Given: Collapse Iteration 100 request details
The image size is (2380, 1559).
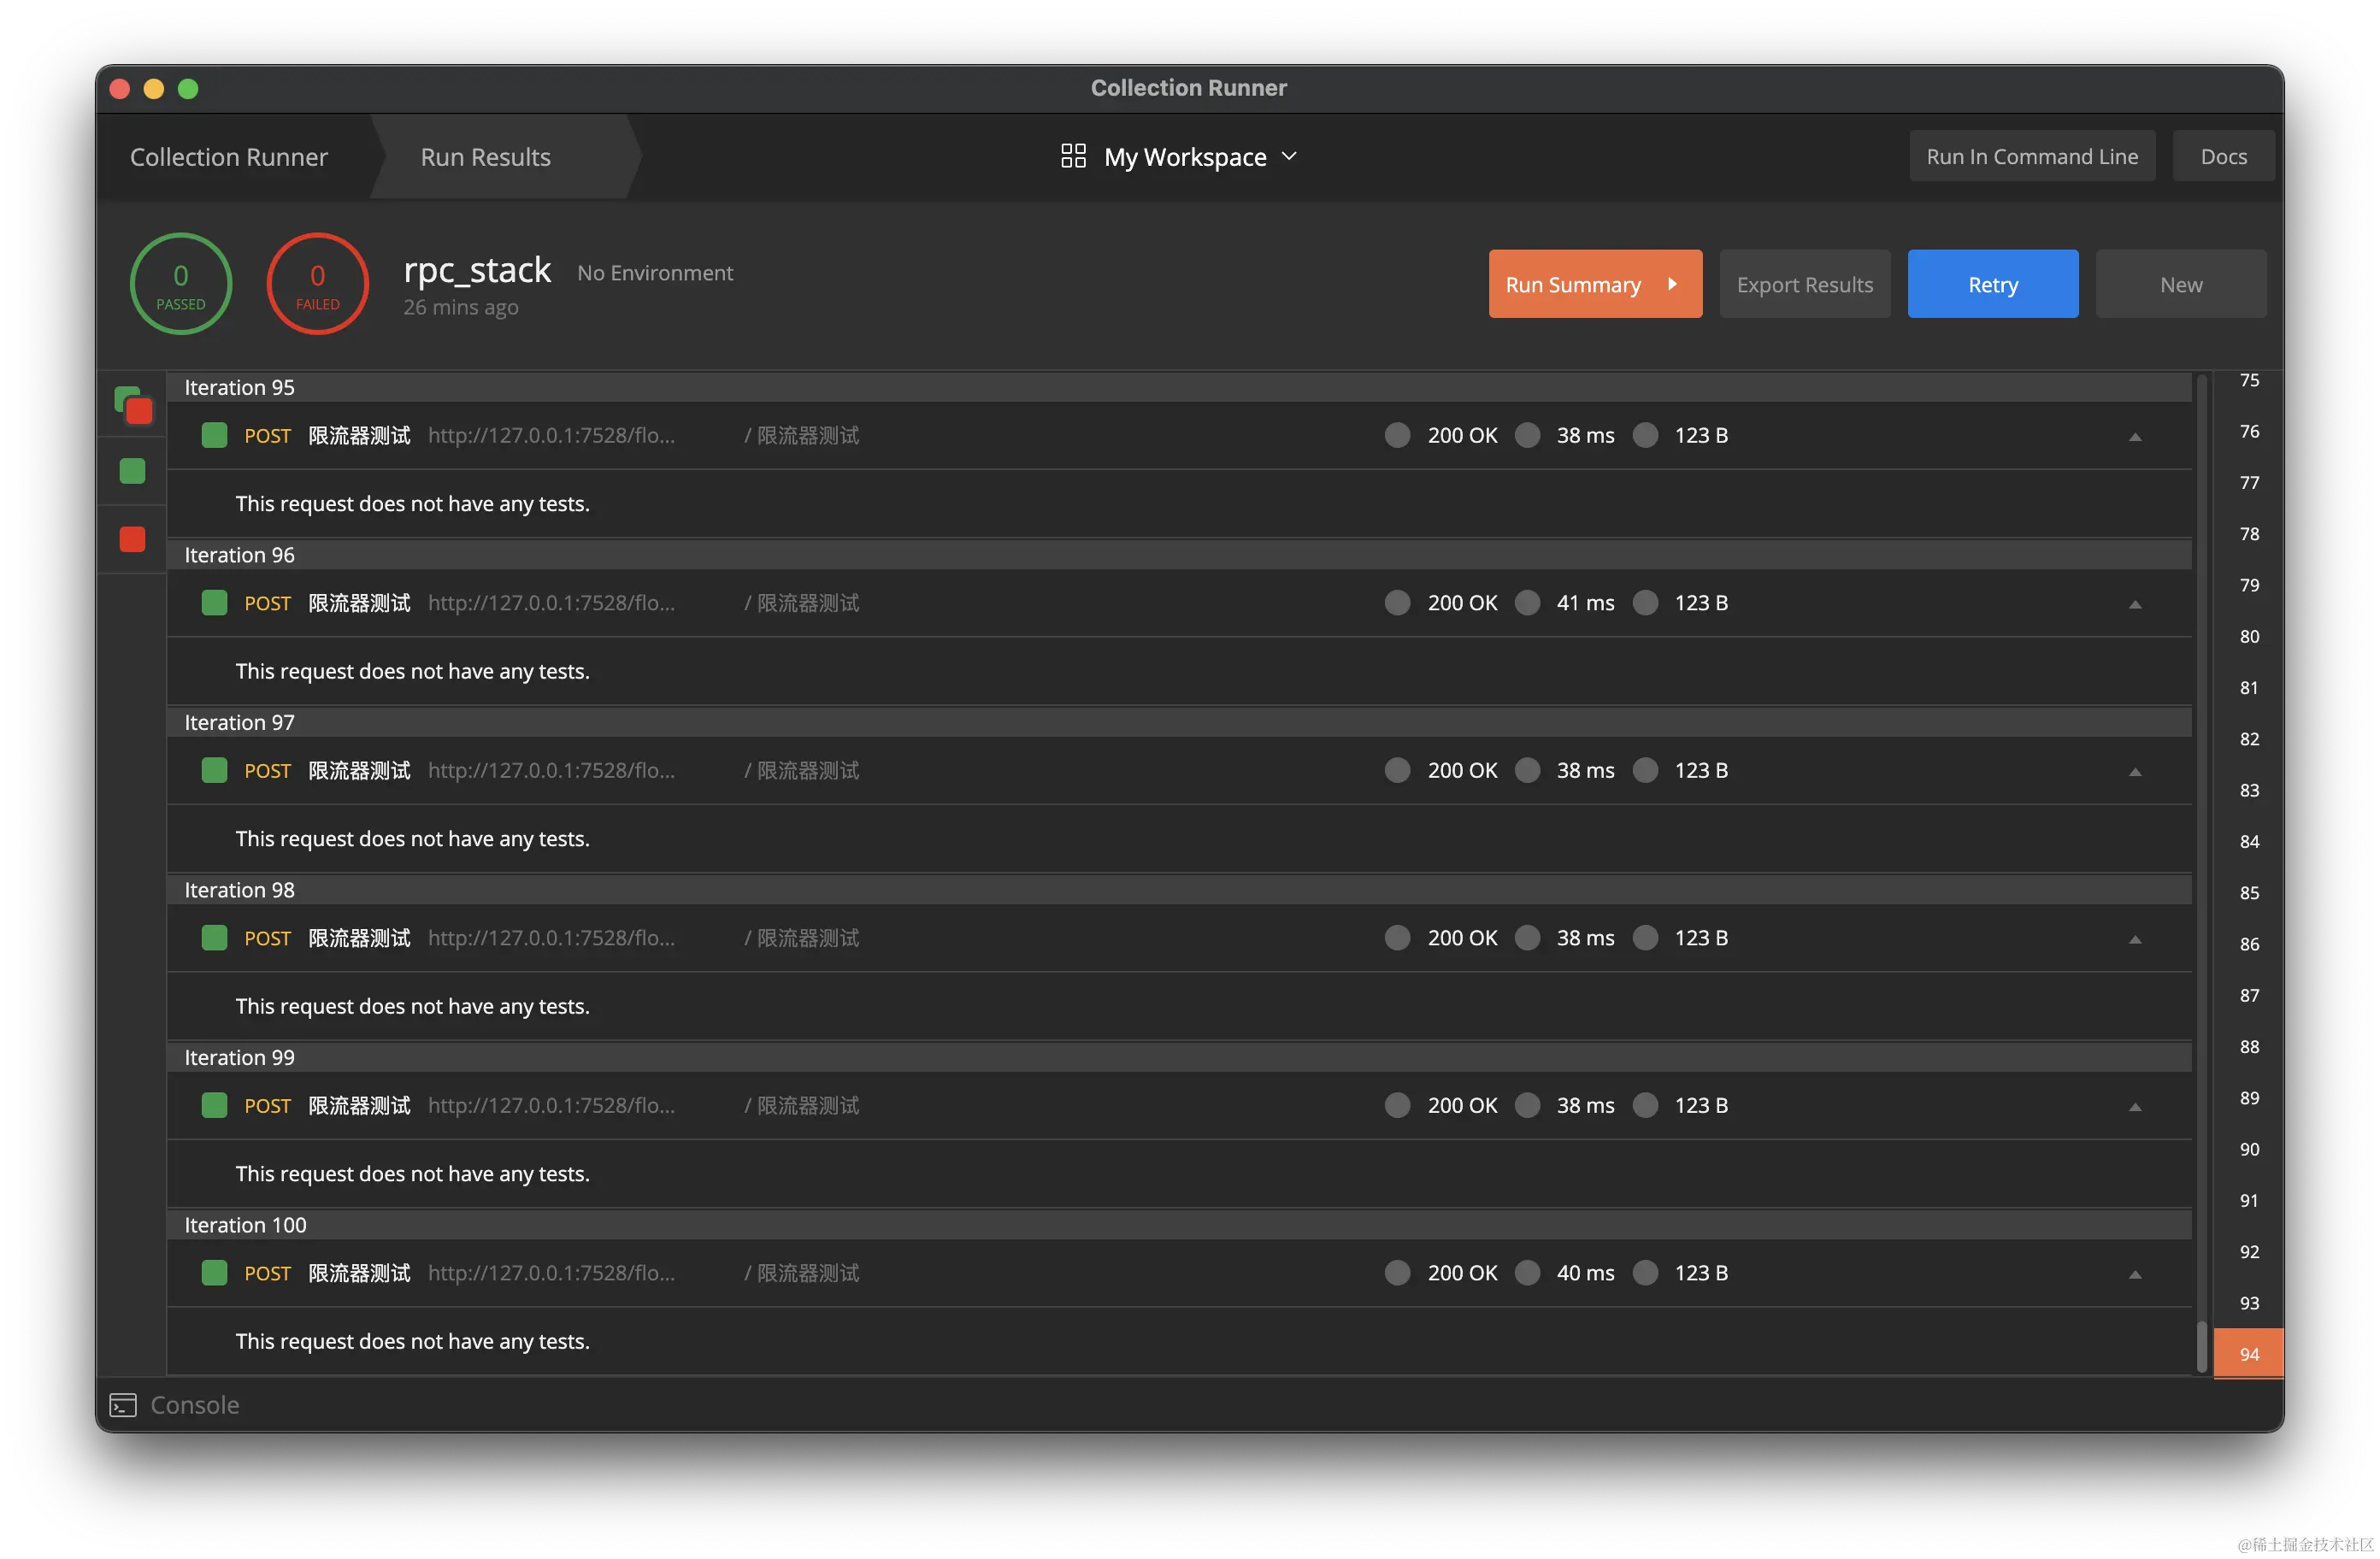Looking at the screenshot, I should pyautogui.click(x=2135, y=1275).
